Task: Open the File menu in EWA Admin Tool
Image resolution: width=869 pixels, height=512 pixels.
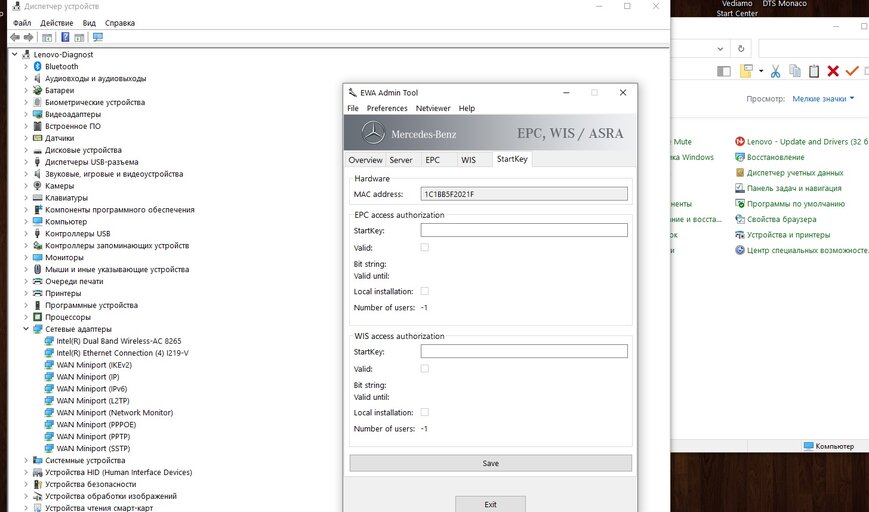Action: tap(353, 109)
